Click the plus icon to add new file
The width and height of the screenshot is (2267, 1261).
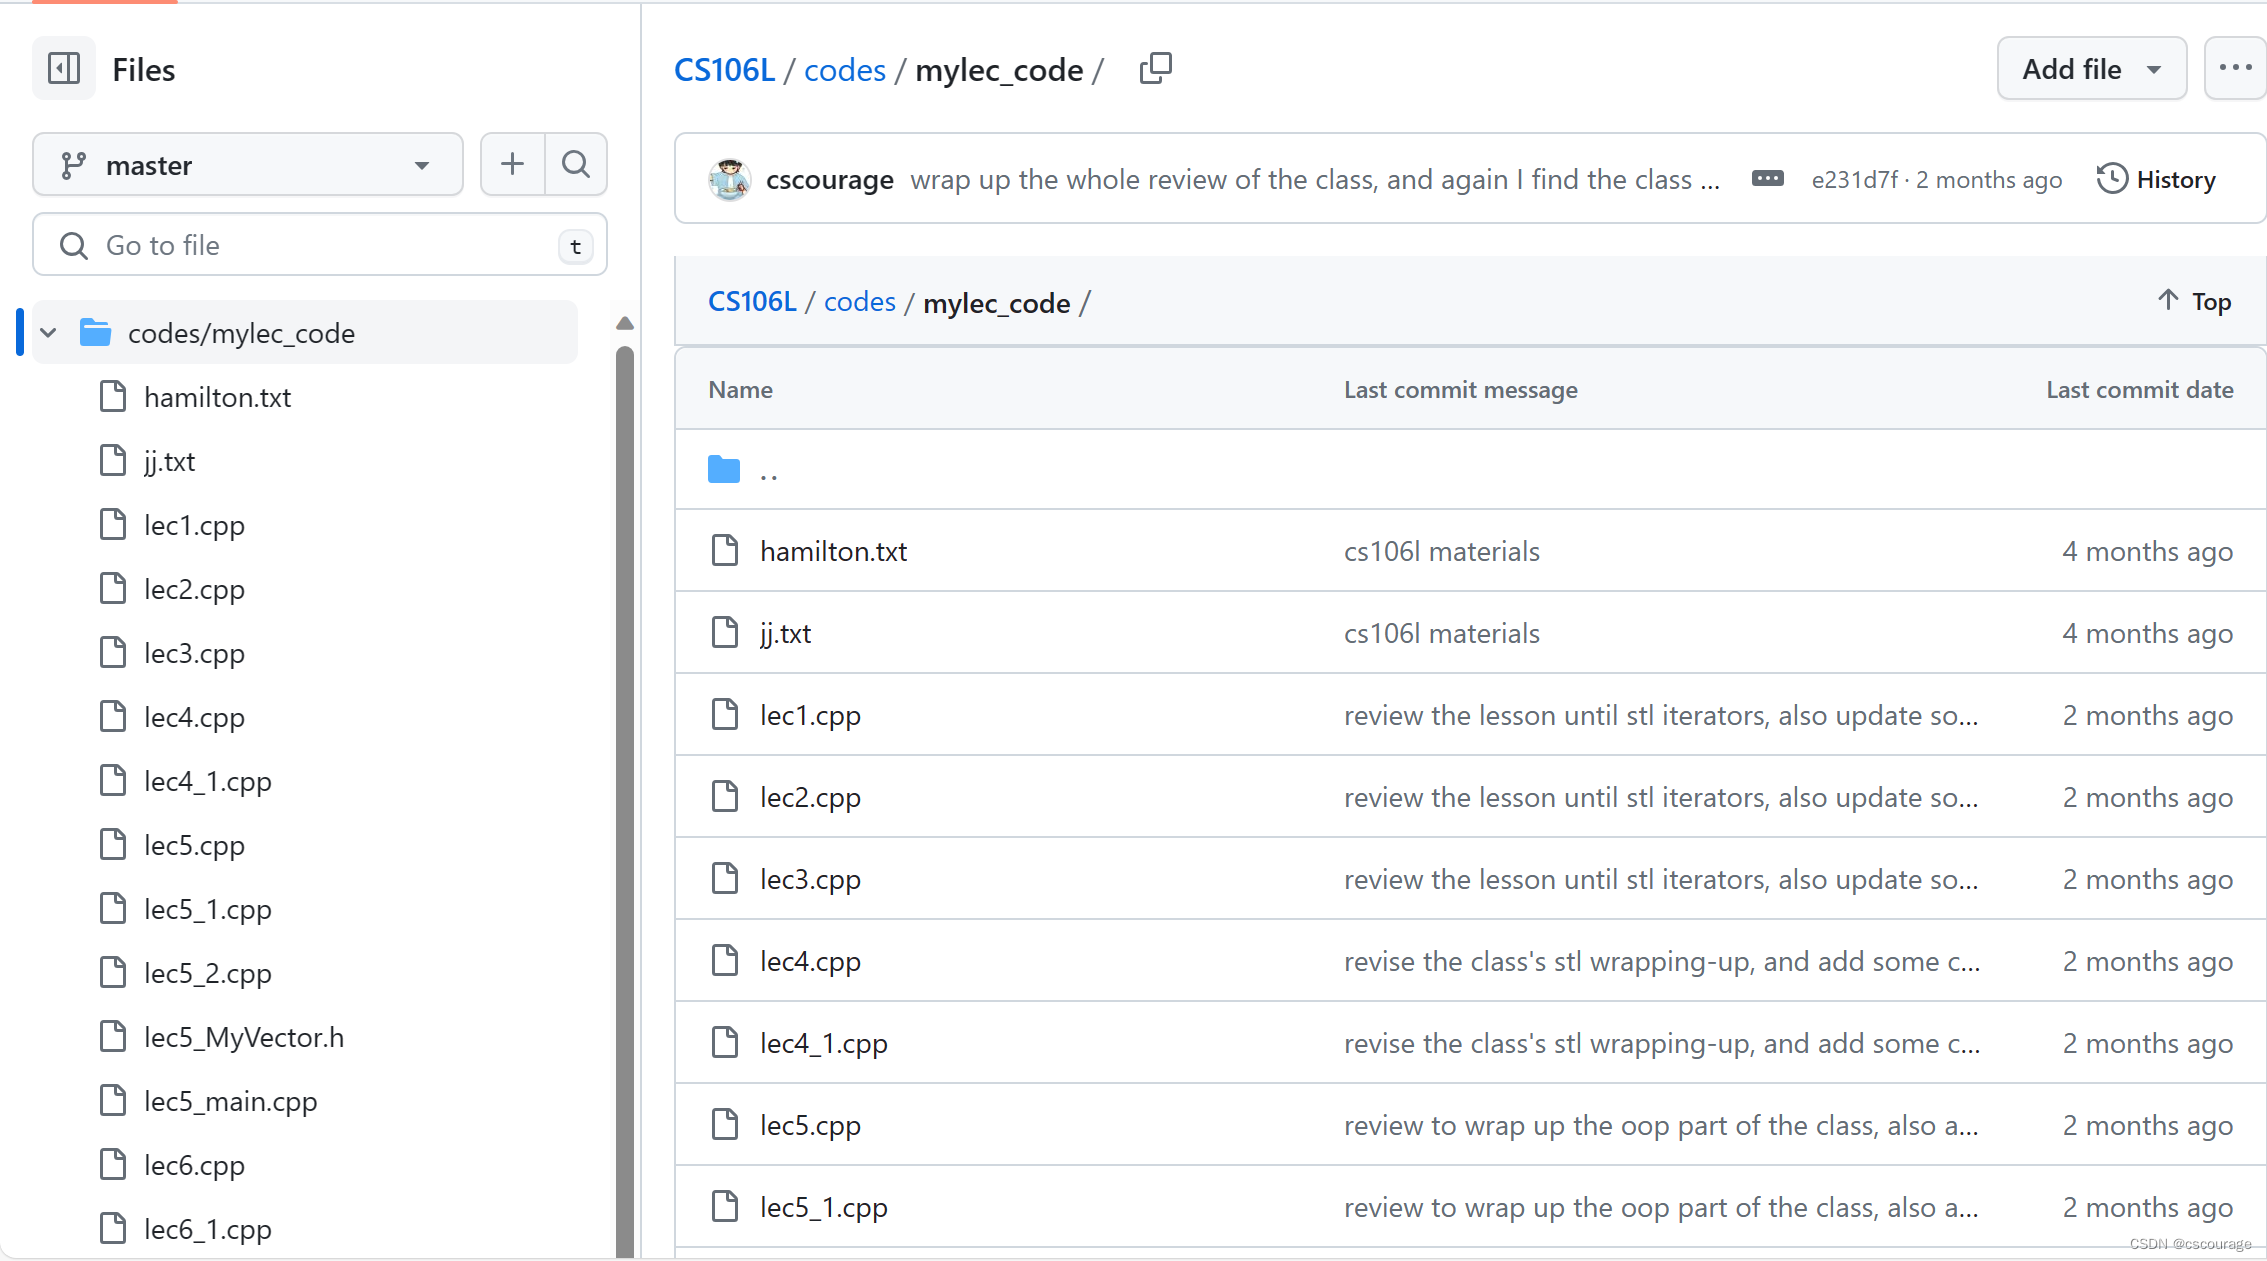point(512,164)
